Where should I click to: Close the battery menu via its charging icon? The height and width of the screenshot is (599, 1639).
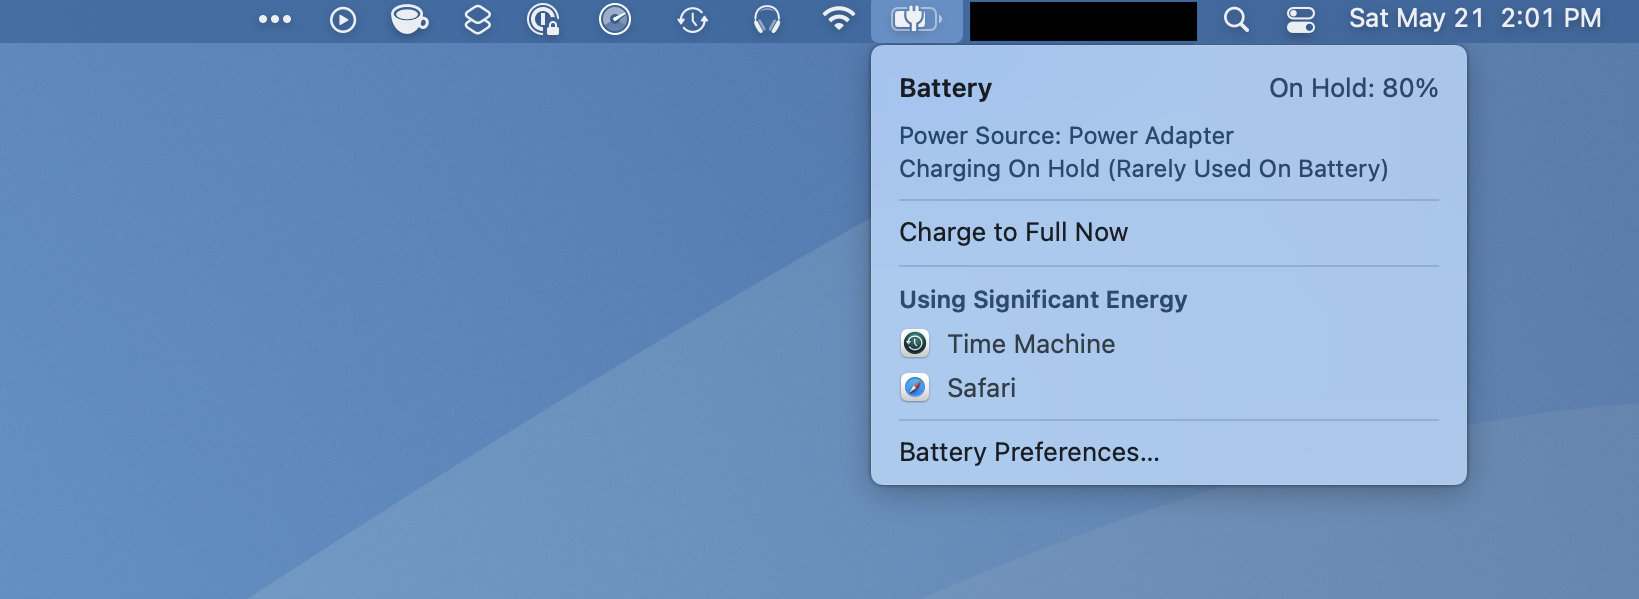(x=917, y=20)
